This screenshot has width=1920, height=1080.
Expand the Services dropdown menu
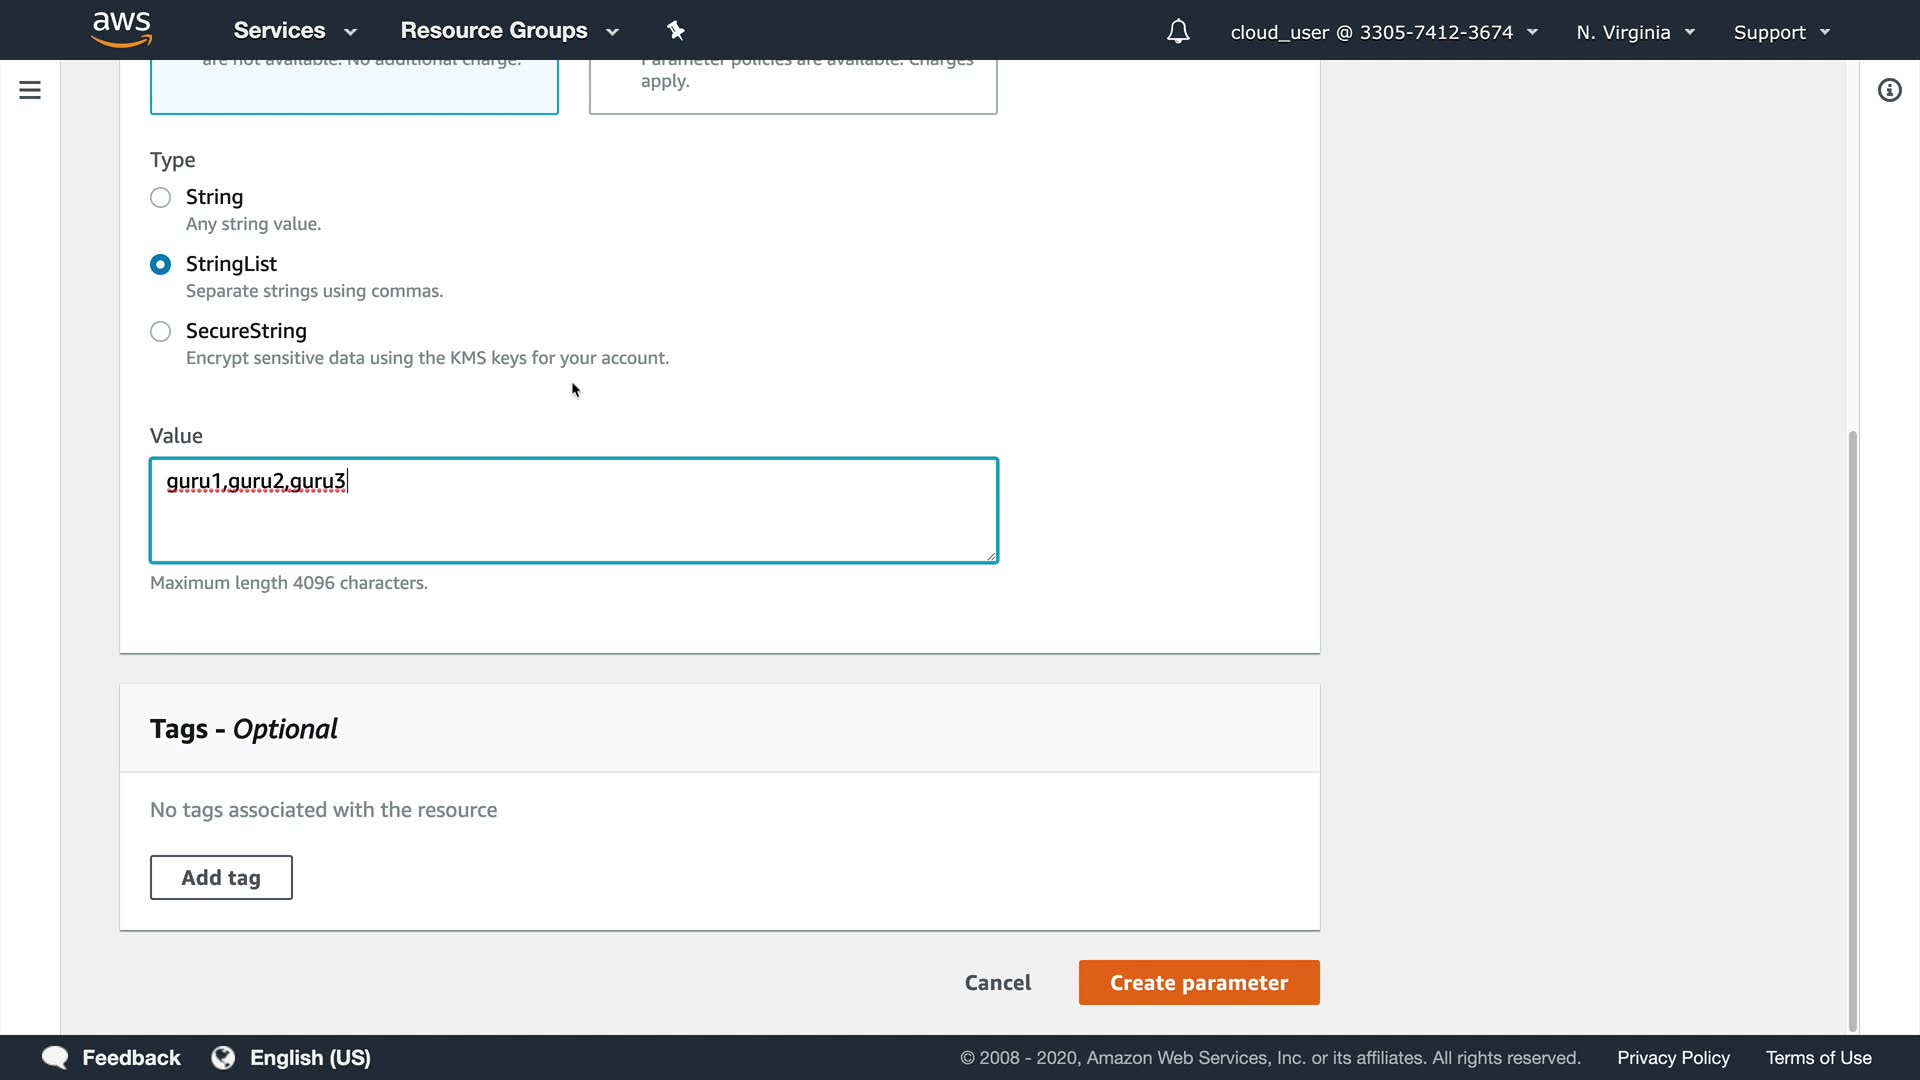click(295, 31)
